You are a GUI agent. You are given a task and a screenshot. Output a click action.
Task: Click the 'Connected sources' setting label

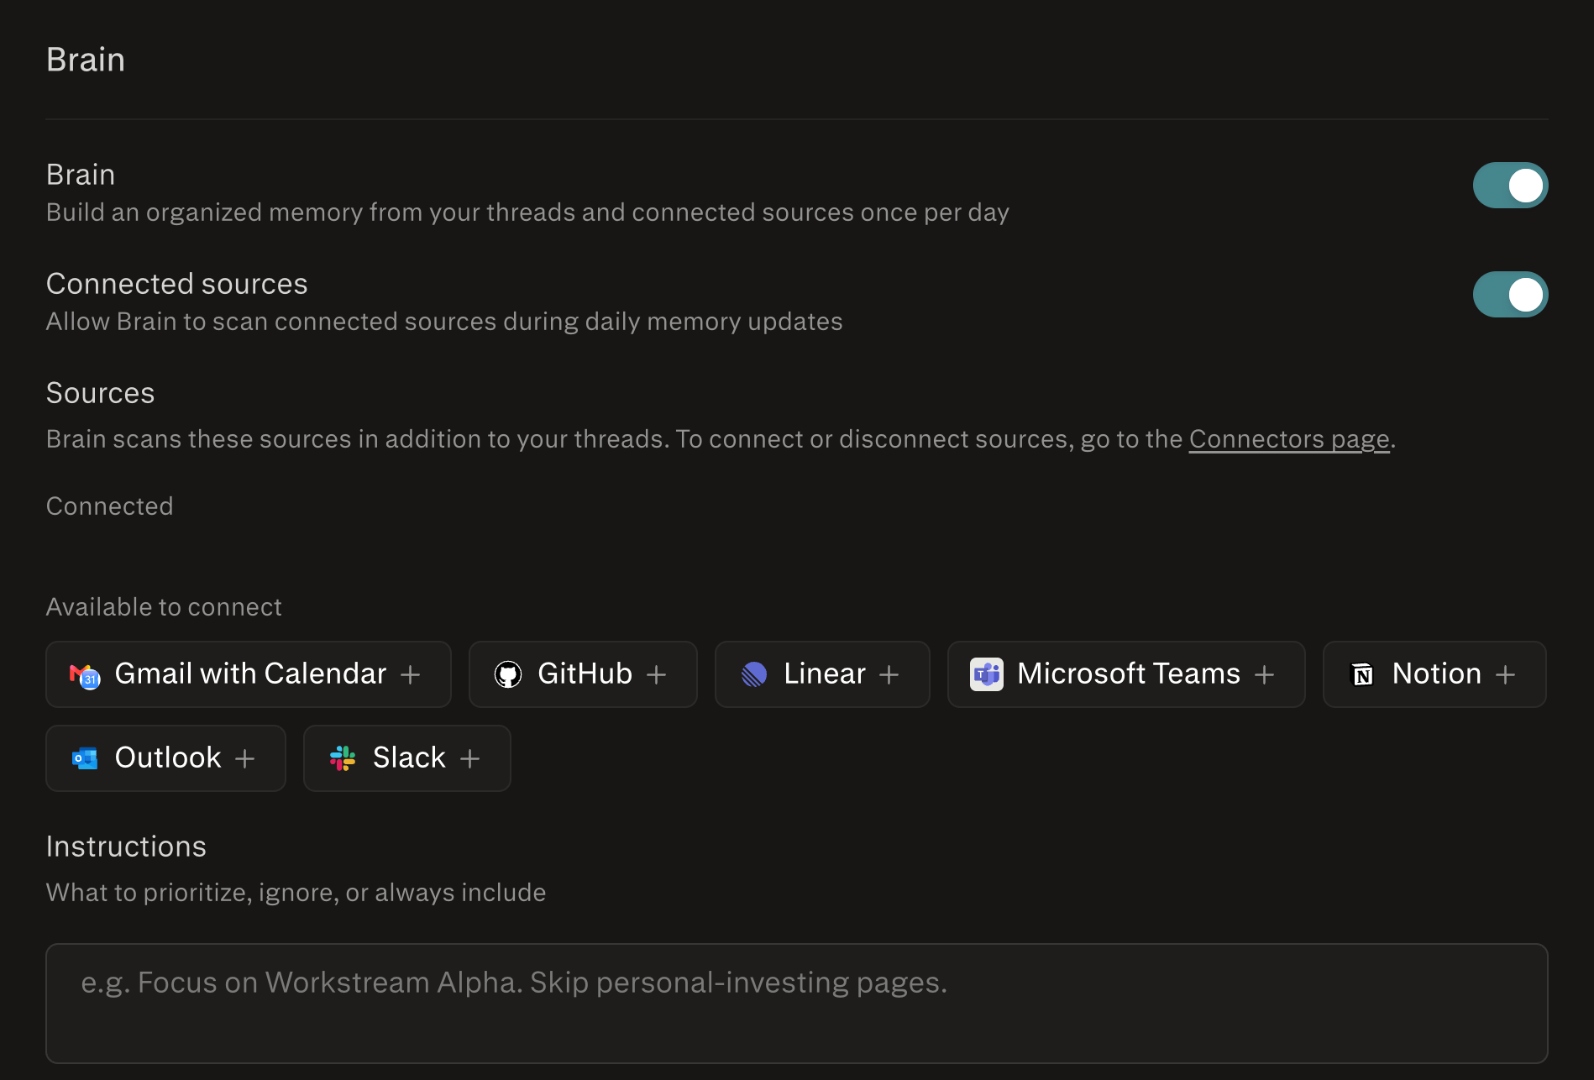(x=177, y=284)
